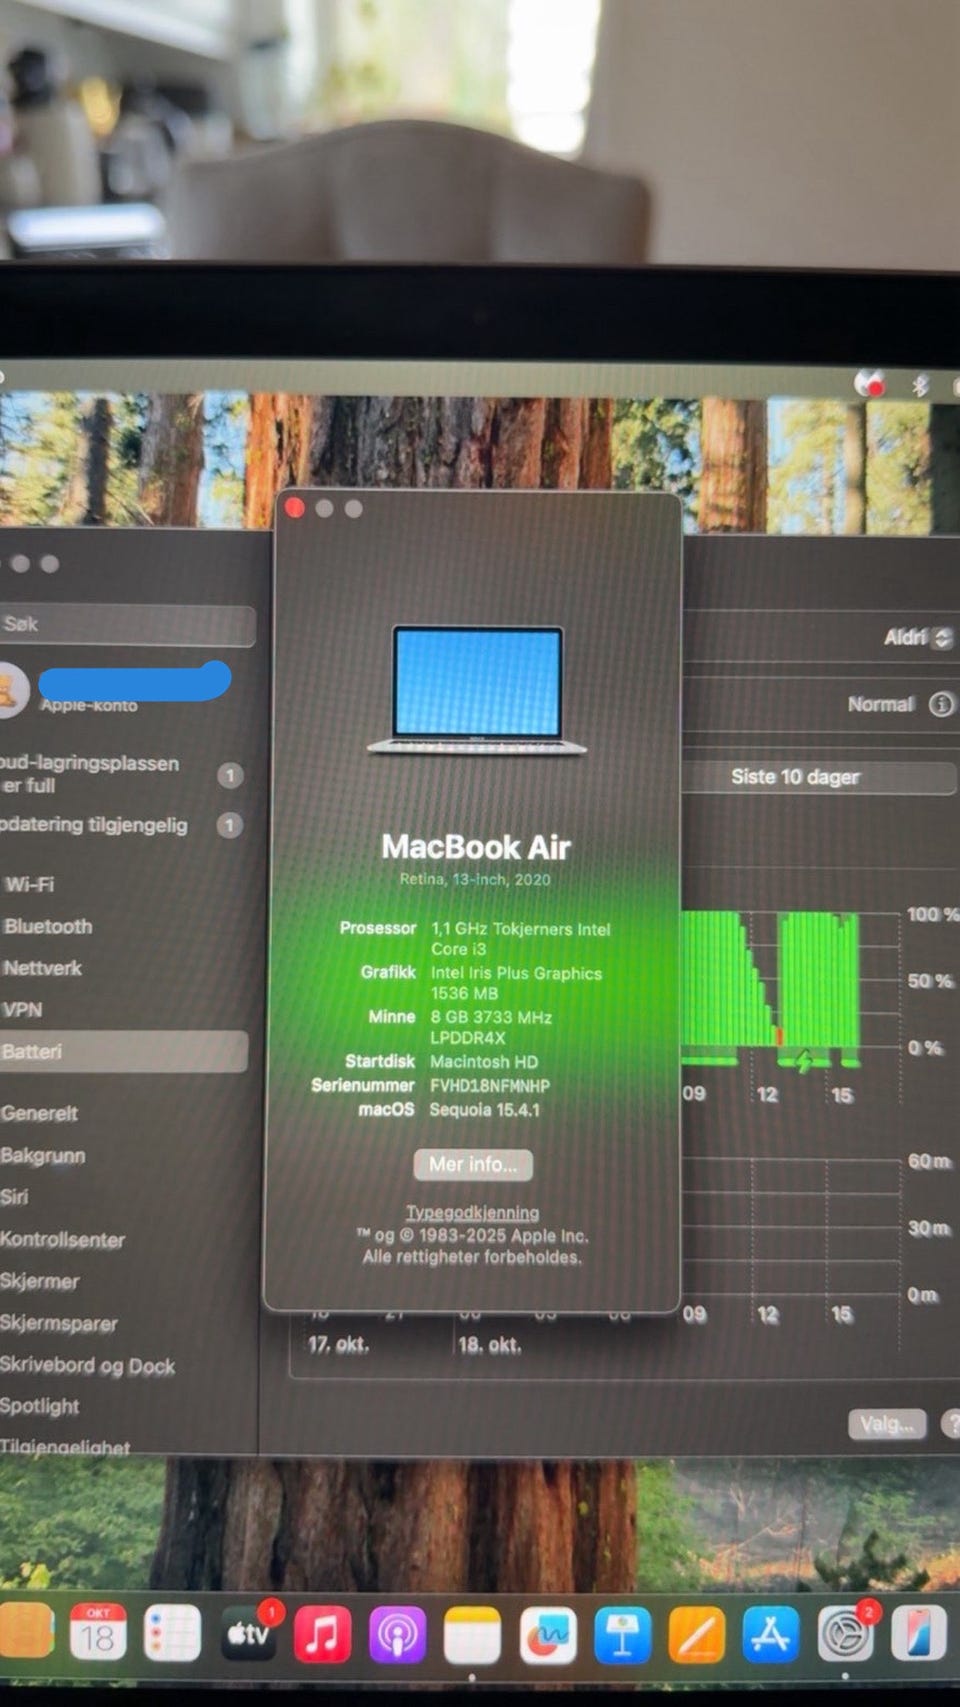The height and width of the screenshot is (1707, 960).
Task: Open the Reminders app in the Dock
Action: click(x=172, y=1633)
